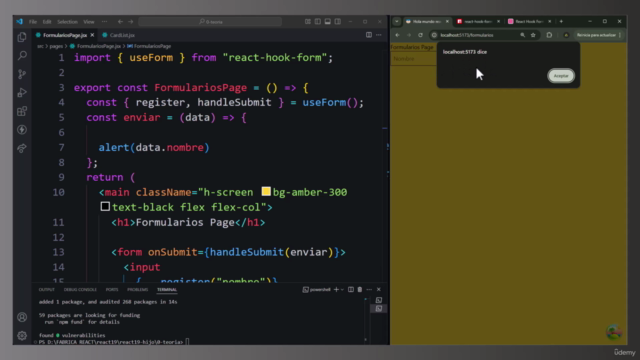The width and height of the screenshot is (640, 360).
Task: Open the Run and Debug view
Action: [x=22, y=93]
